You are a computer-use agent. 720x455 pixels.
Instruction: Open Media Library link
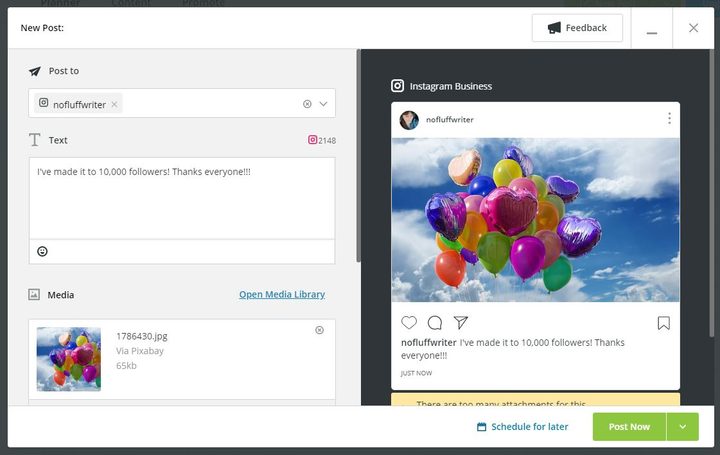(x=282, y=294)
